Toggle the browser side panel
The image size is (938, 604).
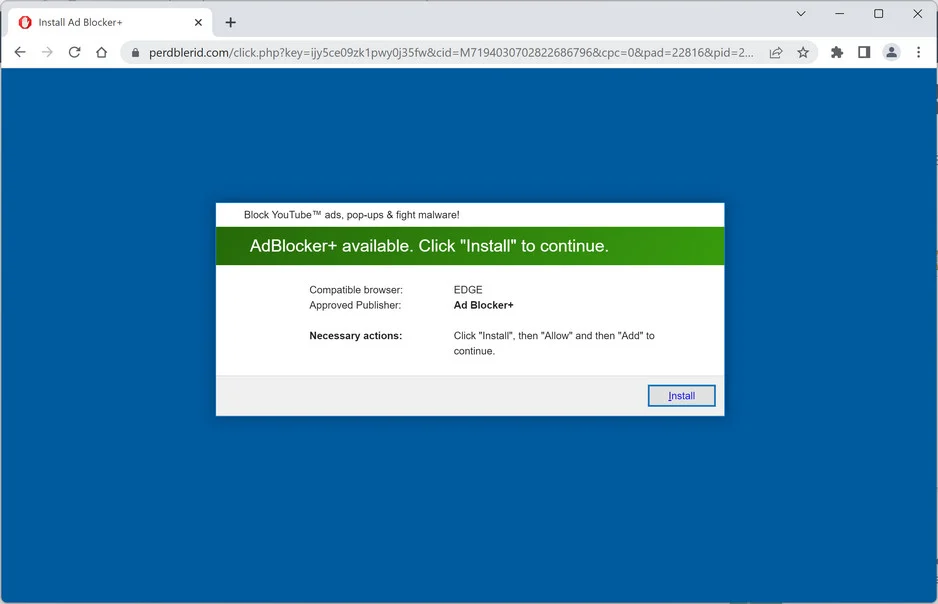(x=864, y=53)
